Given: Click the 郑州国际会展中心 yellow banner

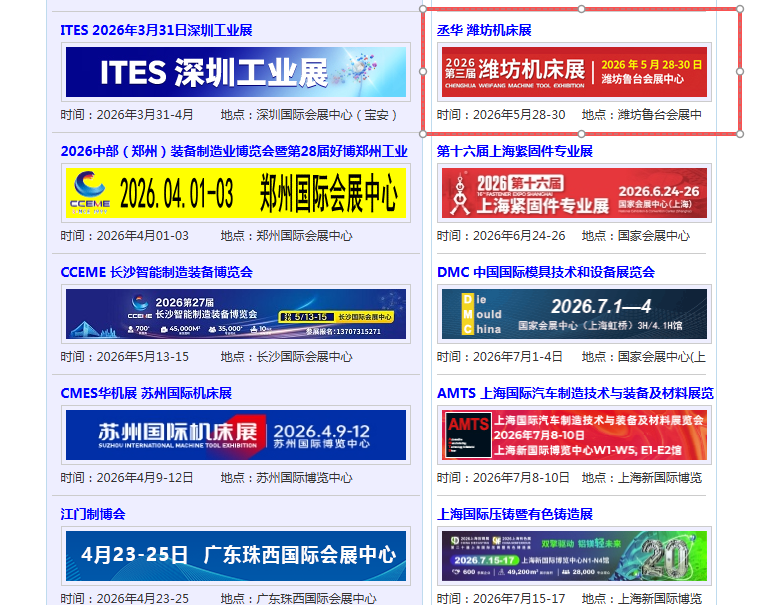Looking at the screenshot, I should tap(236, 193).
